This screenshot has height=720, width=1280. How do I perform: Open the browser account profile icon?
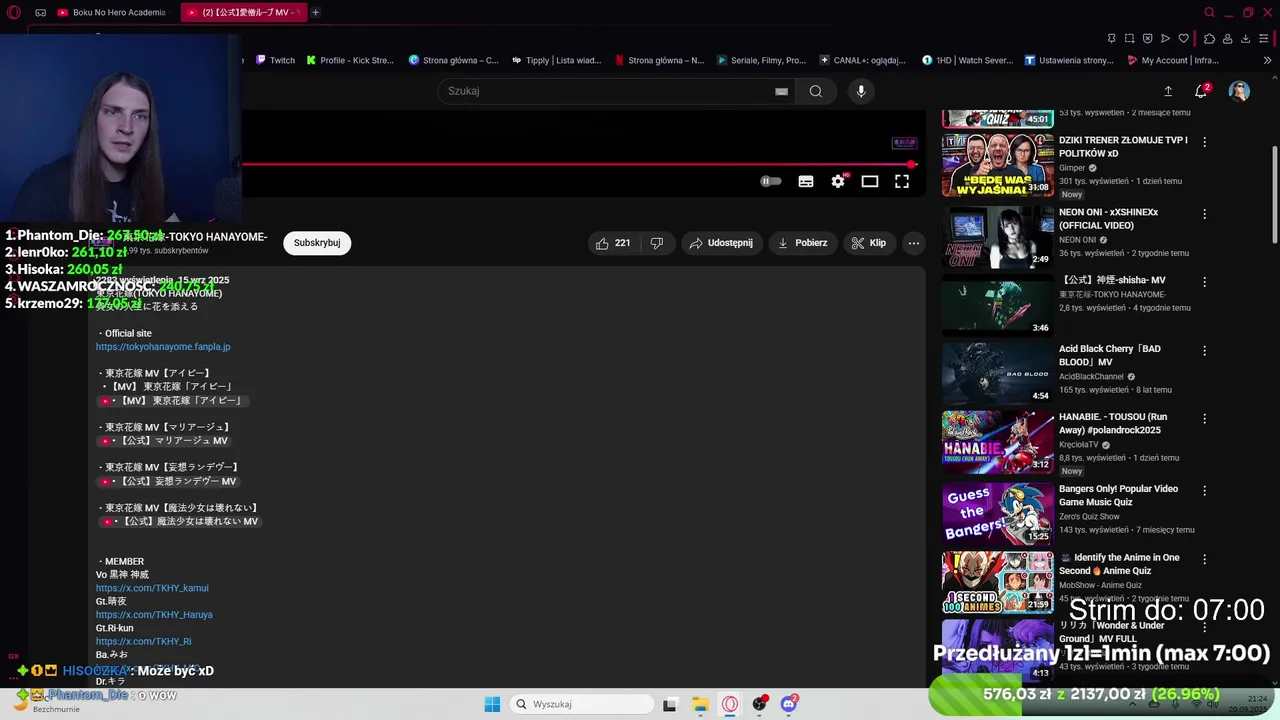point(1227,39)
